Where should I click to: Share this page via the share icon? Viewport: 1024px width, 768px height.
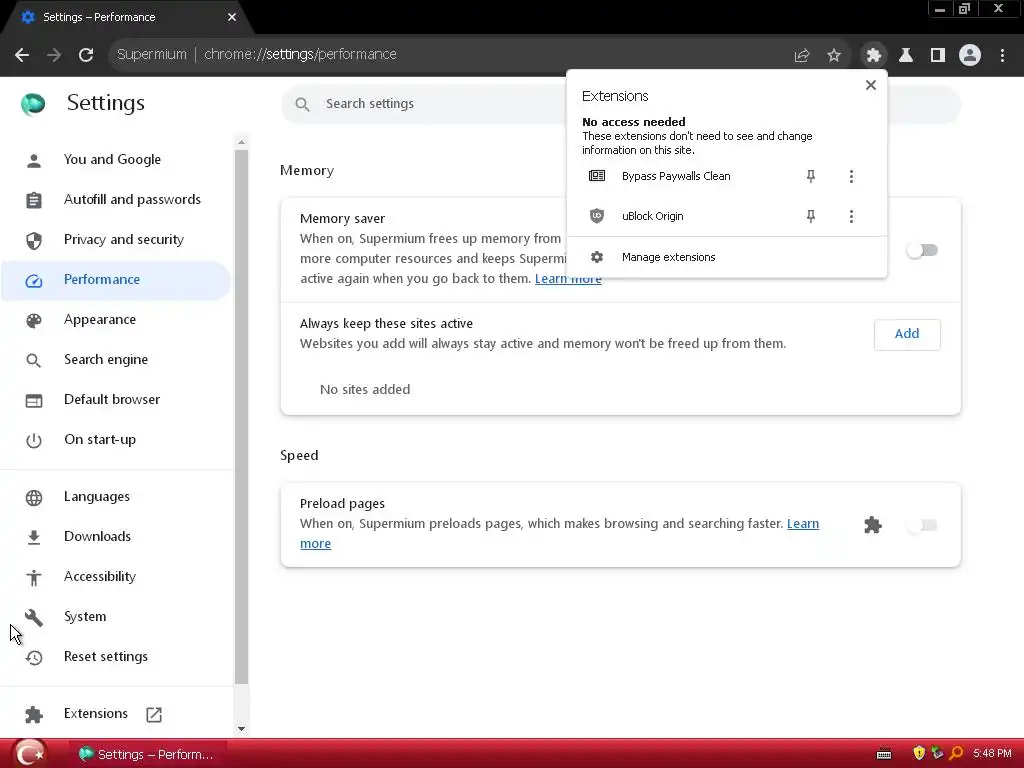pyautogui.click(x=801, y=56)
